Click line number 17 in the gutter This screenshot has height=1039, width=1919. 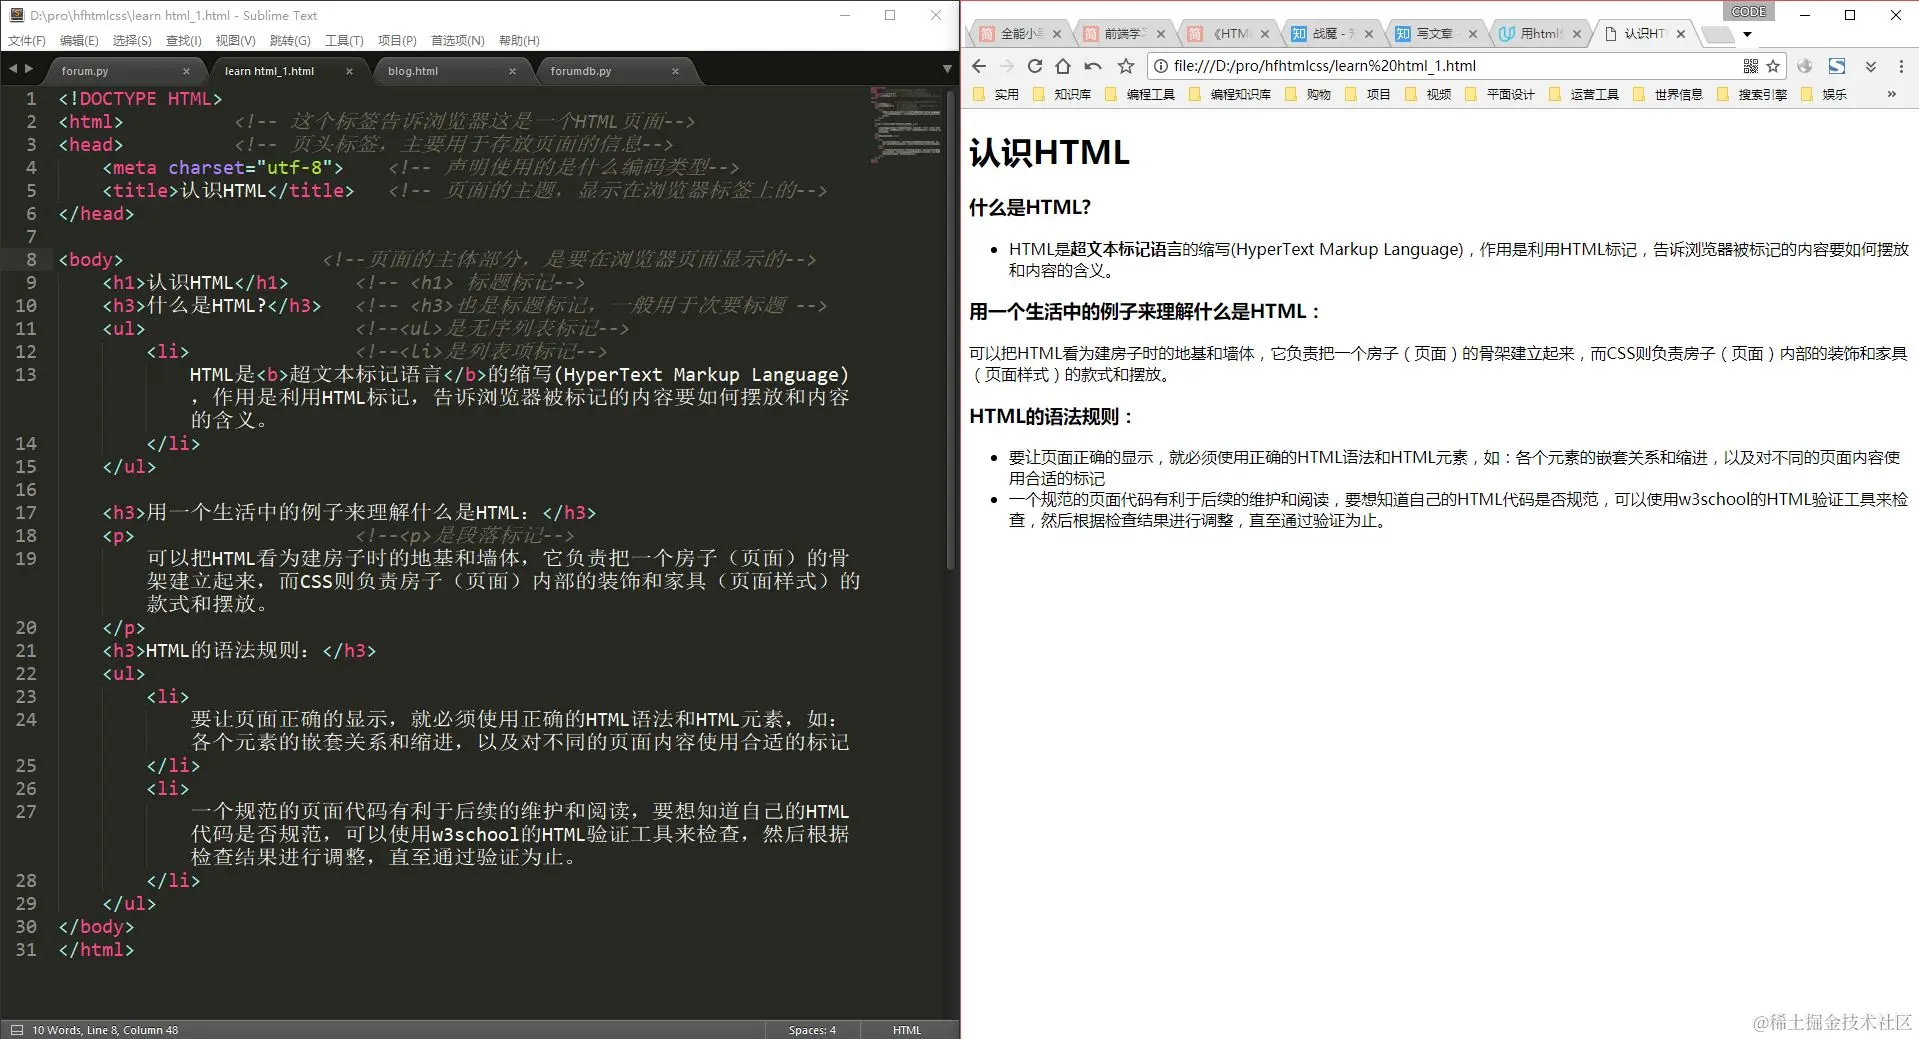click(x=26, y=513)
